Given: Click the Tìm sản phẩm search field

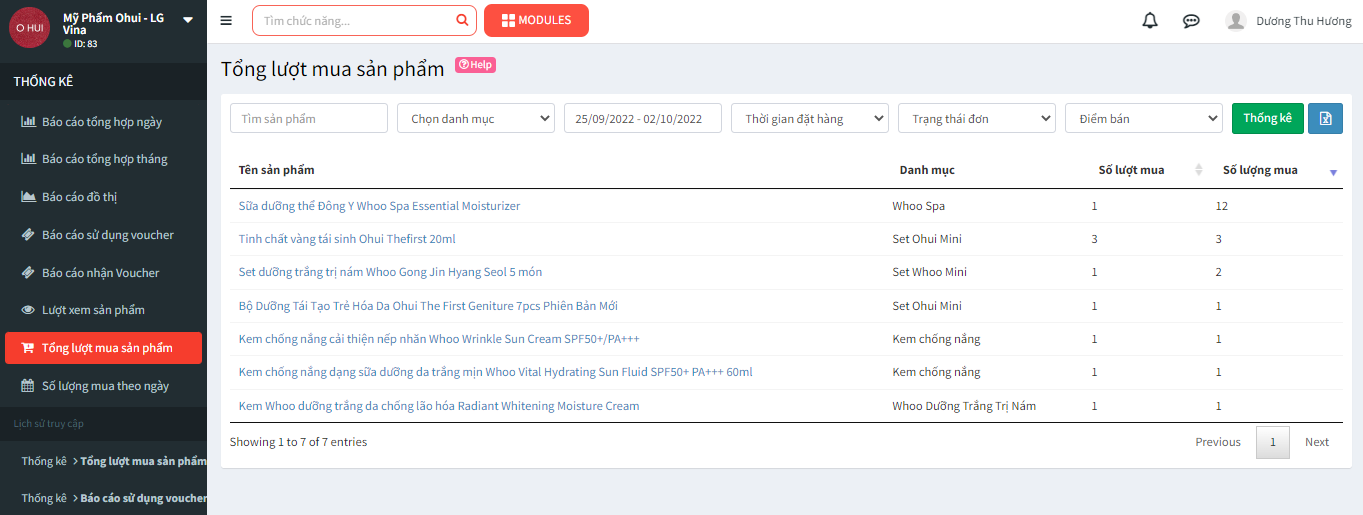Looking at the screenshot, I should [x=308, y=118].
